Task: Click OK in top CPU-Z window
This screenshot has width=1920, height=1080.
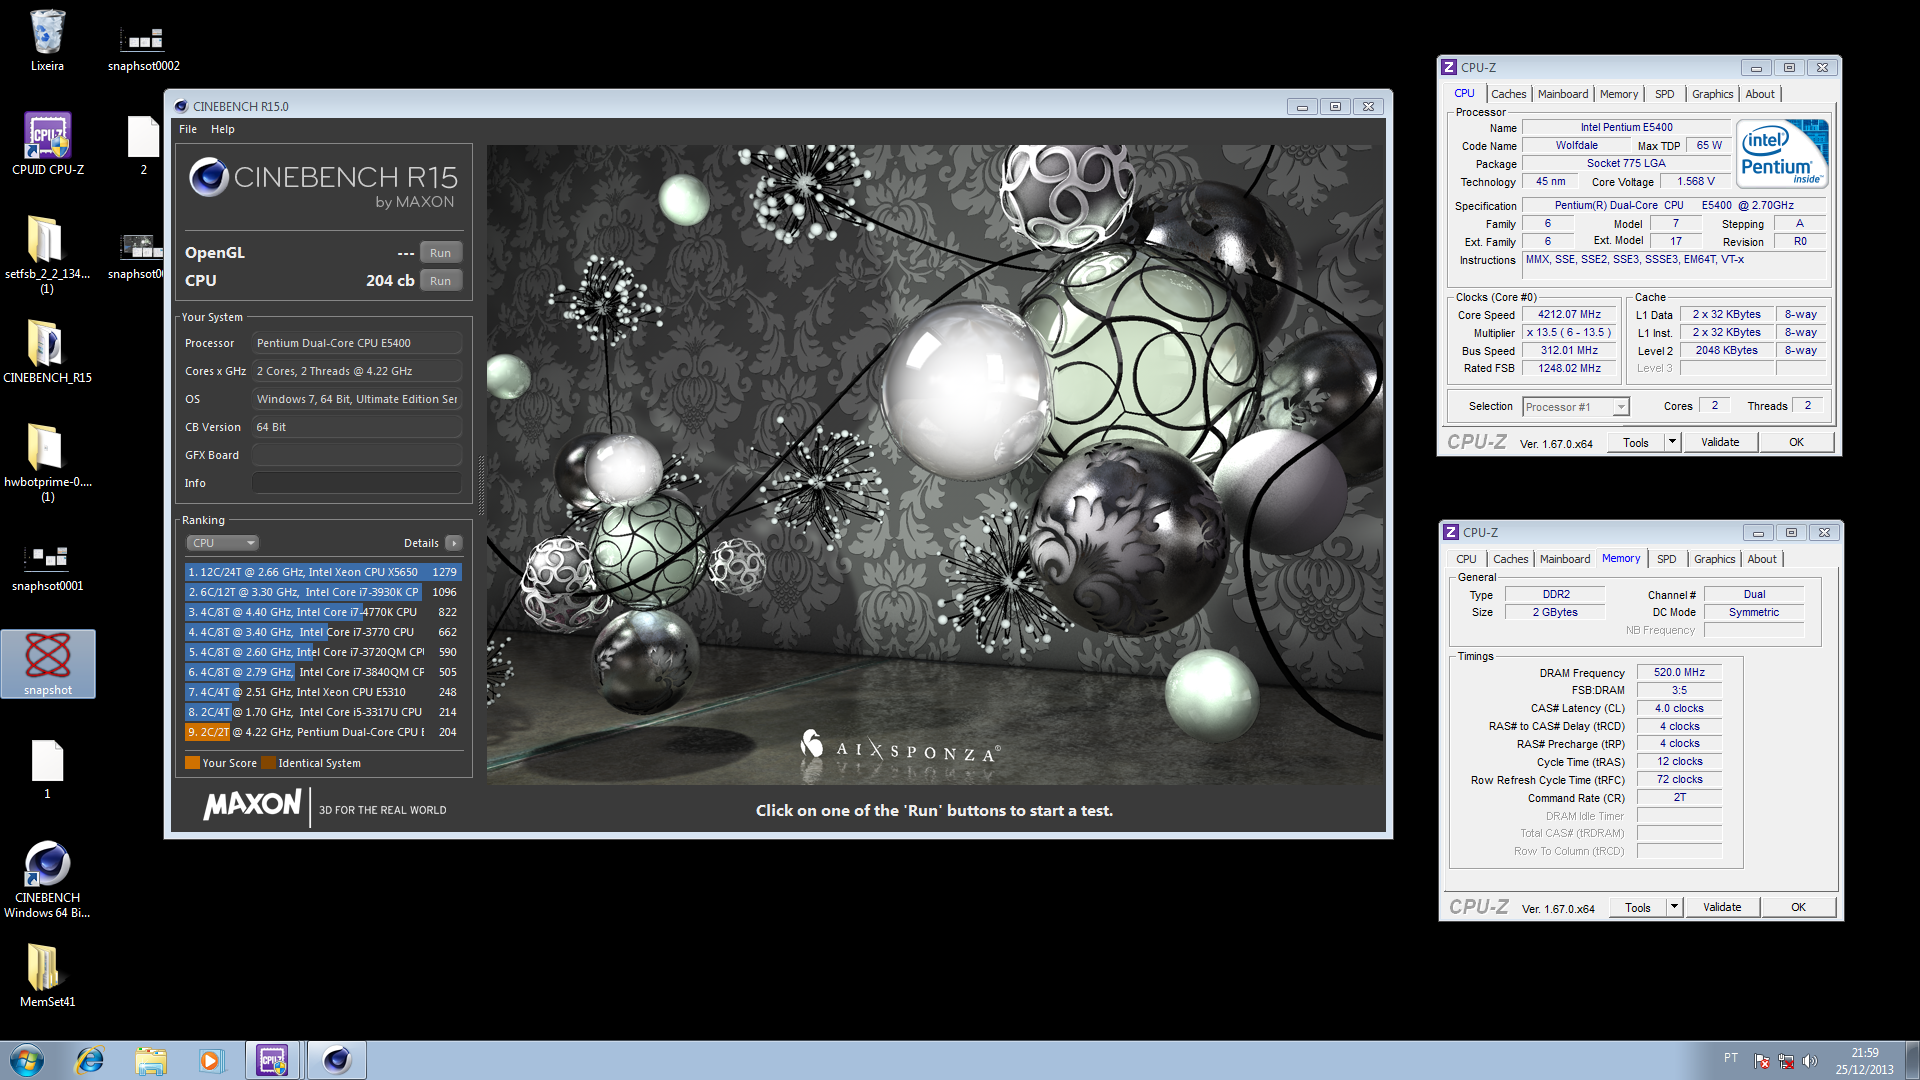Action: pos(1796,443)
